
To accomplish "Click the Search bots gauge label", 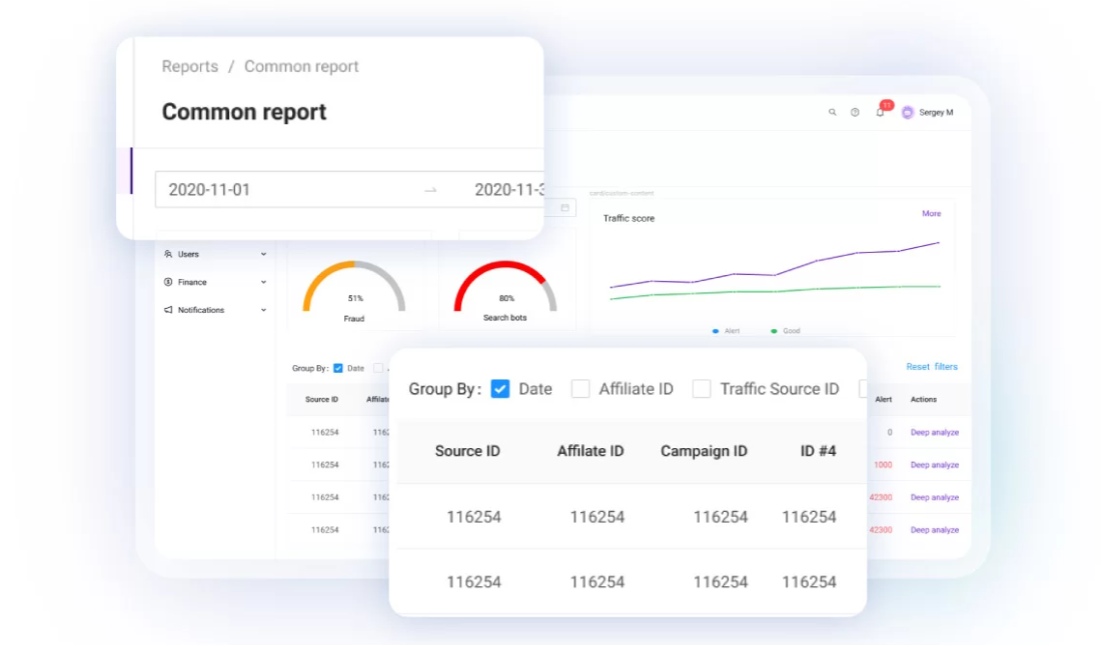I will [x=505, y=318].
